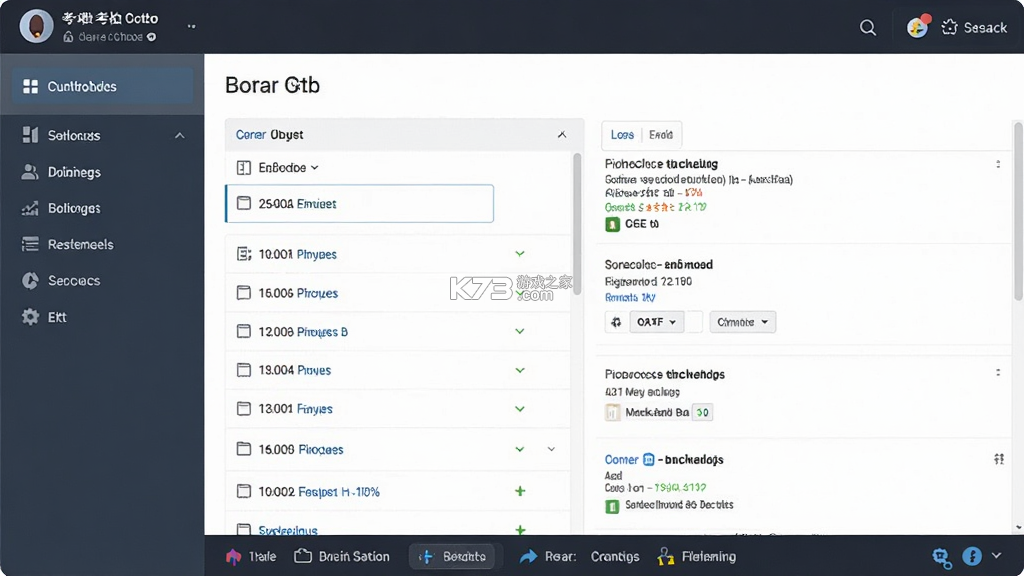This screenshot has height=576, width=1024.
Task: Select Cuntrobdes in the sidebar
Action: click(103, 86)
